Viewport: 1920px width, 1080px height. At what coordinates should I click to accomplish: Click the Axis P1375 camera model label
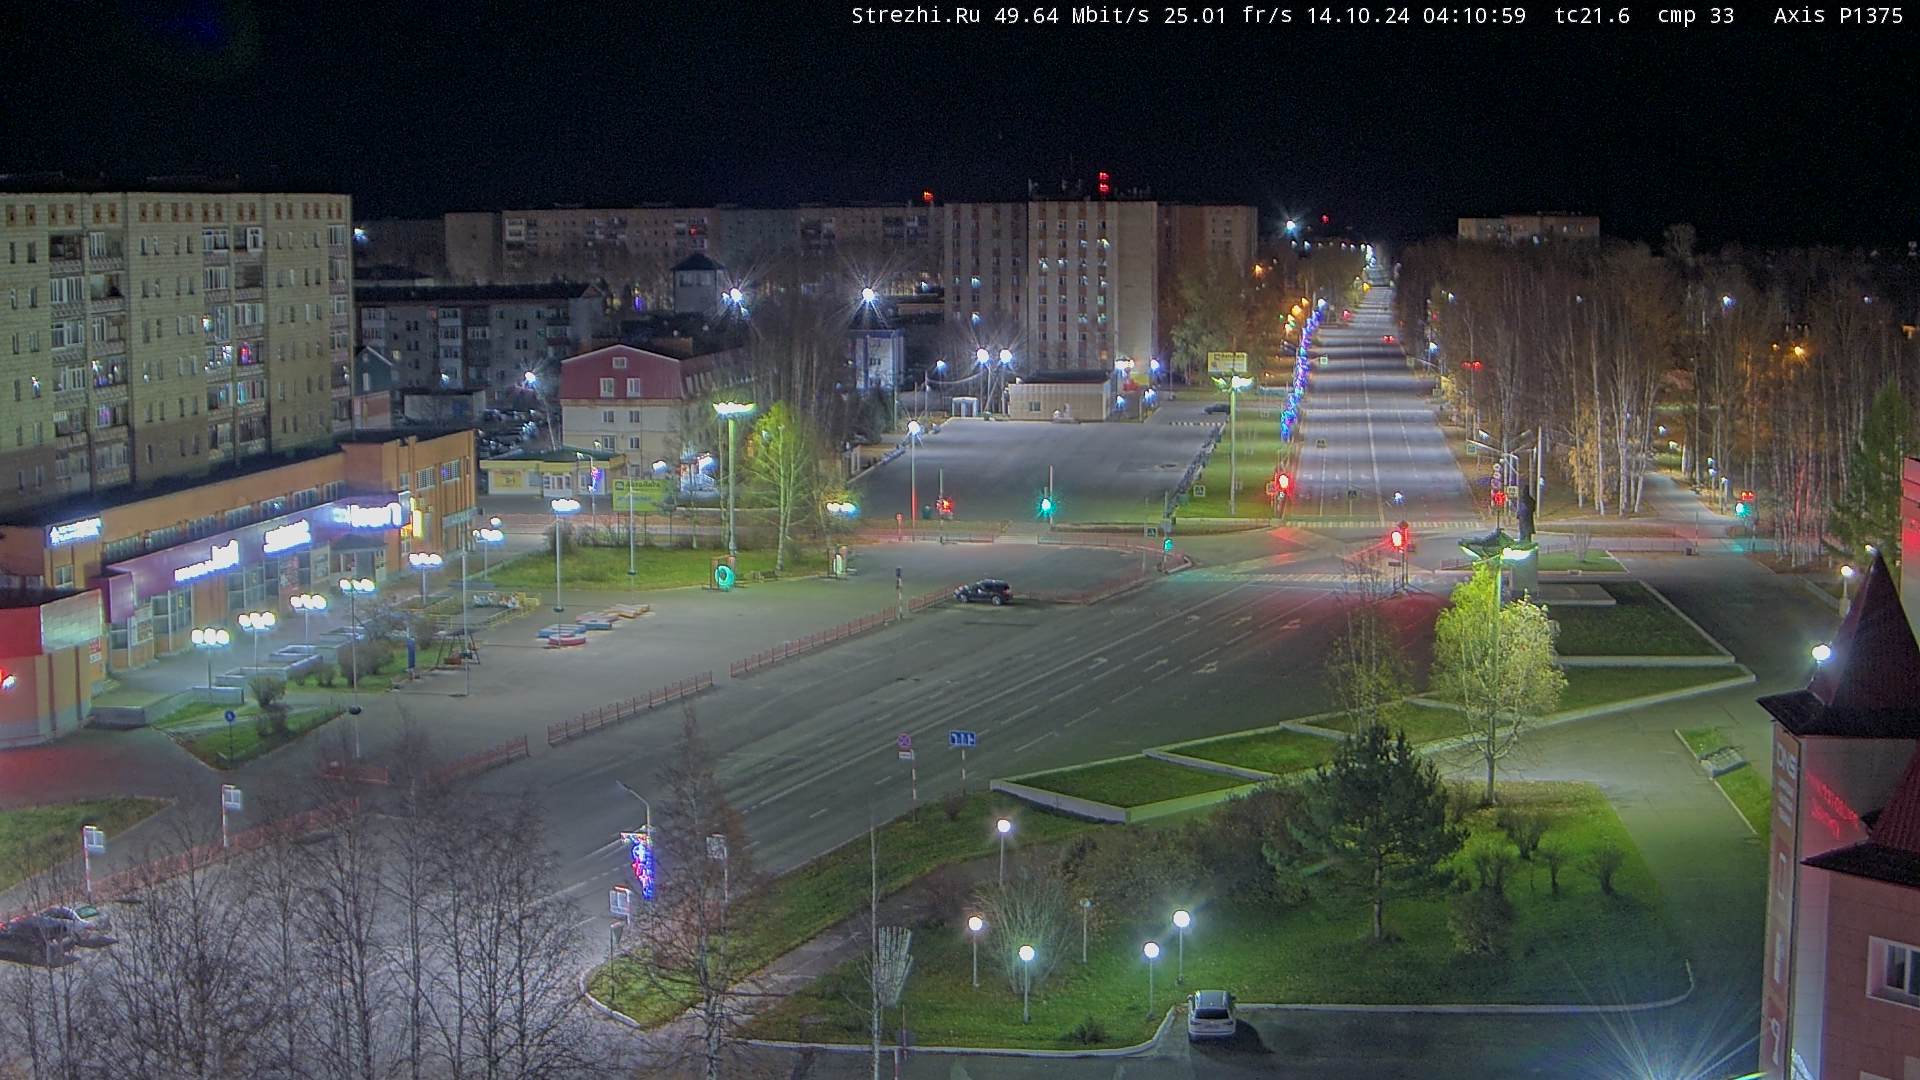(1838, 15)
